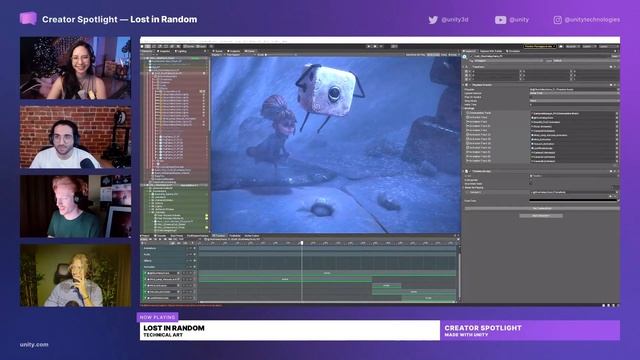The image size is (640, 360).
Task: Switch to the Lighting tab beside Hierarchy
Action: click(x=181, y=51)
